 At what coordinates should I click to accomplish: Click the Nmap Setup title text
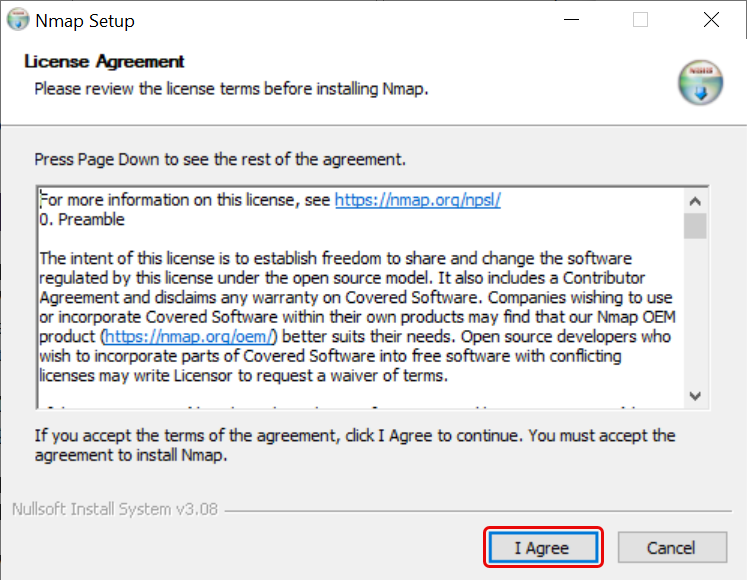click(85, 21)
